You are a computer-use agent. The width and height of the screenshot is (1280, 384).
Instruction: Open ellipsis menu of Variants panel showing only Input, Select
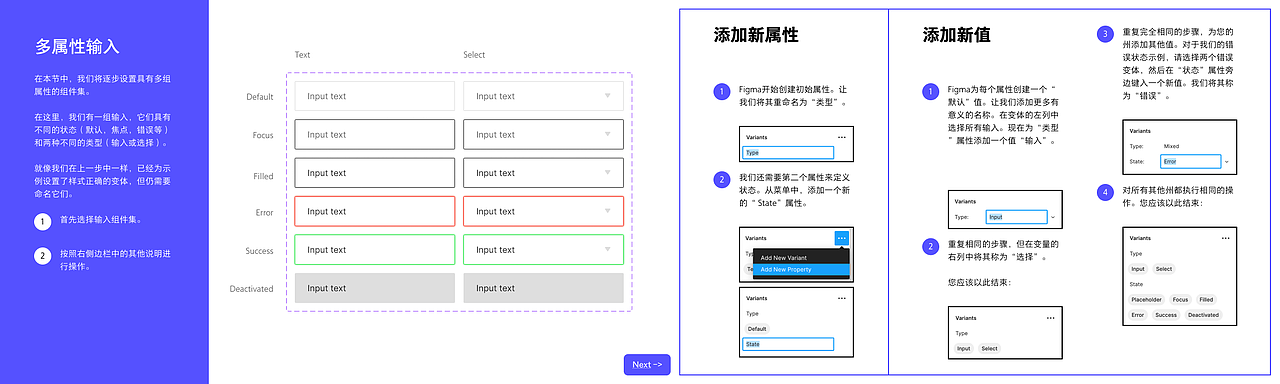pos(1050,317)
